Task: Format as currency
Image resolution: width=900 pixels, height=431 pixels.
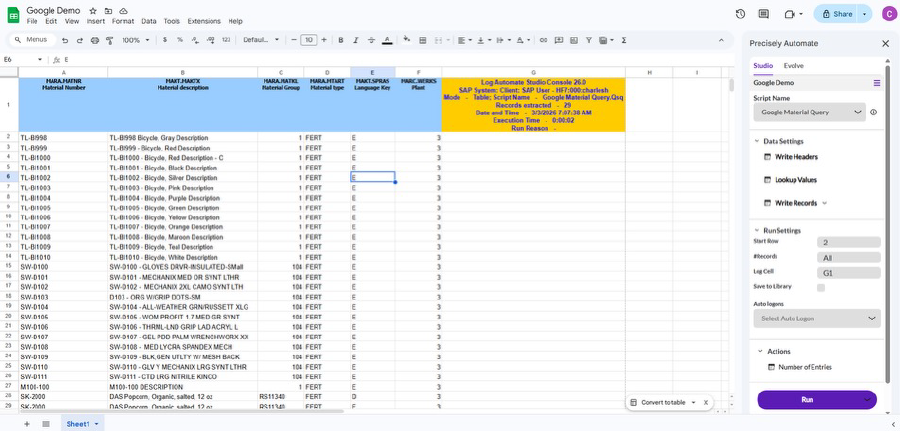Action: click(165, 40)
